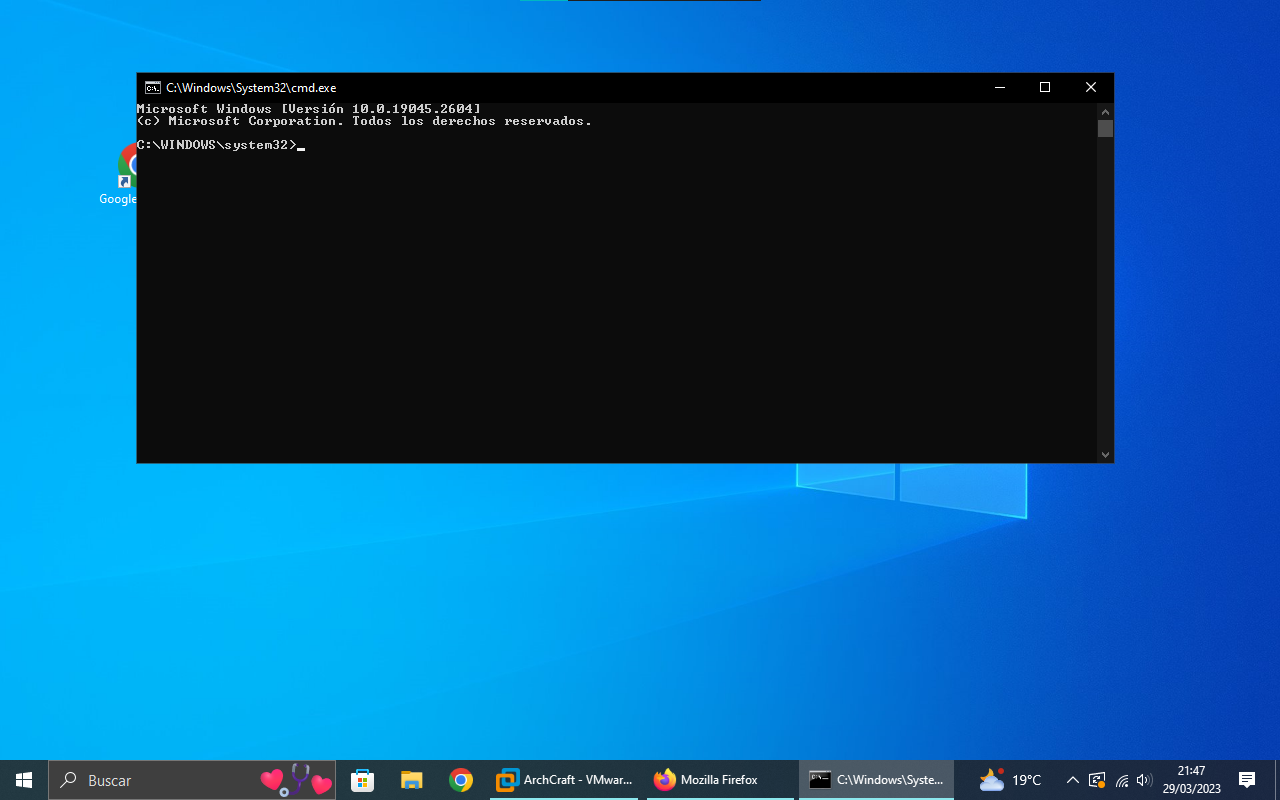Viewport: 1280px width, 800px height.
Task: Minimize the cmd.exe window
Action: (x=999, y=88)
